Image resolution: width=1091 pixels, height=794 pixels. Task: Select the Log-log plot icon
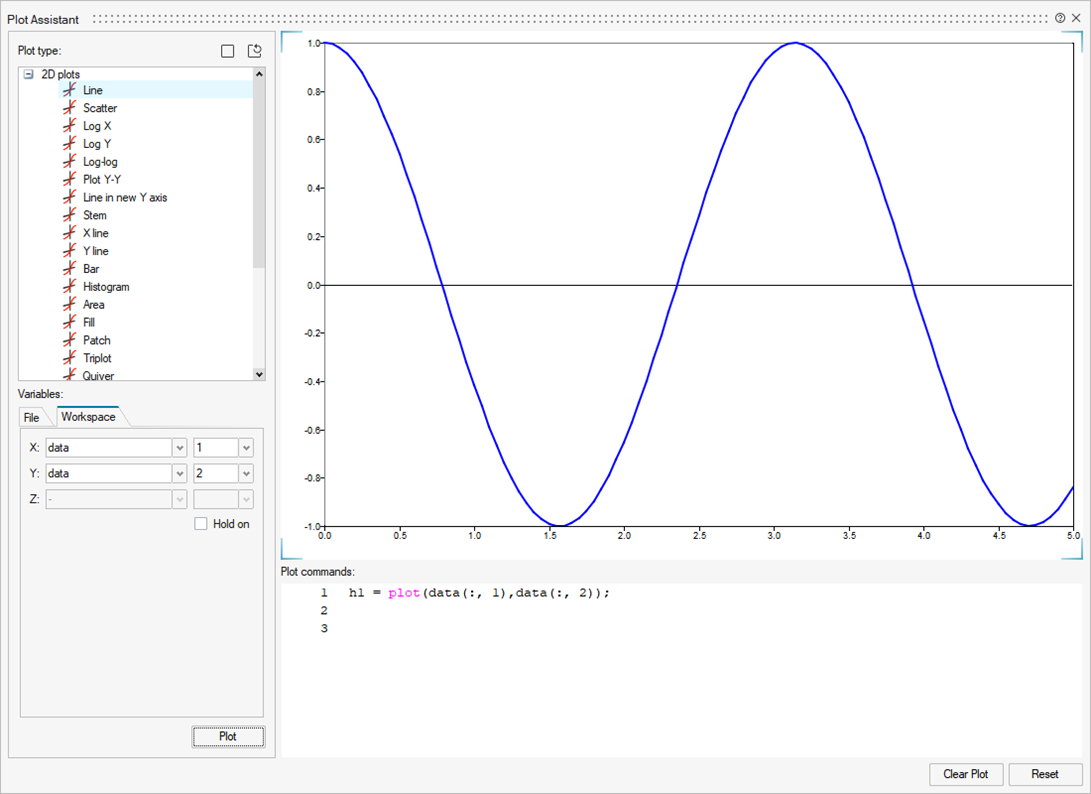point(69,162)
